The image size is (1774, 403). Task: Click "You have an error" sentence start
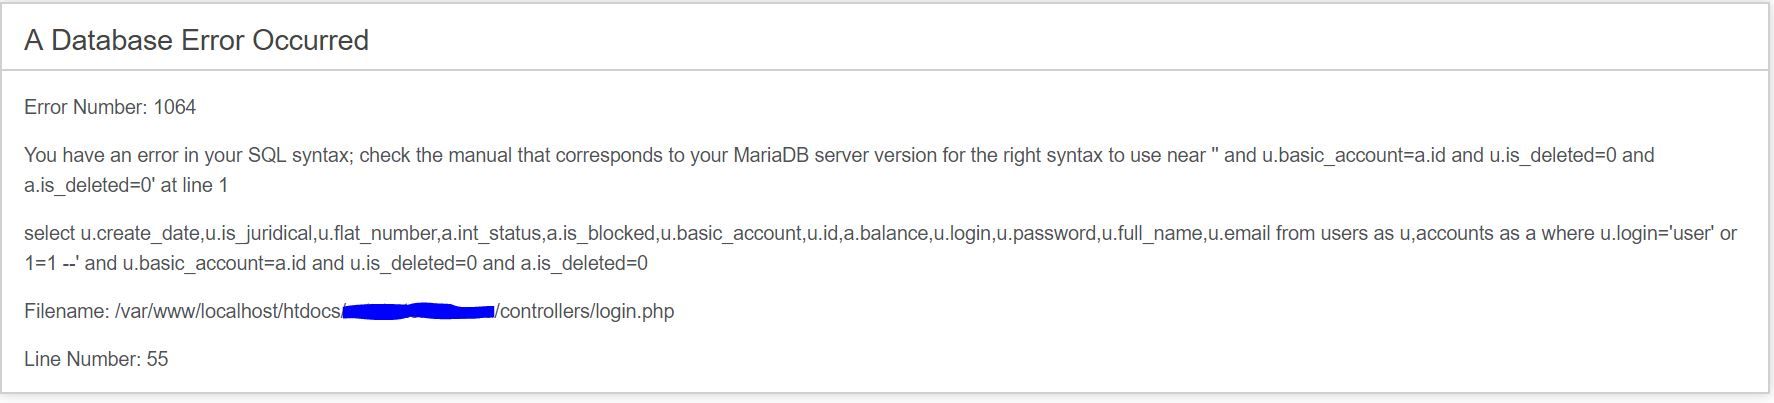[x=96, y=155]
